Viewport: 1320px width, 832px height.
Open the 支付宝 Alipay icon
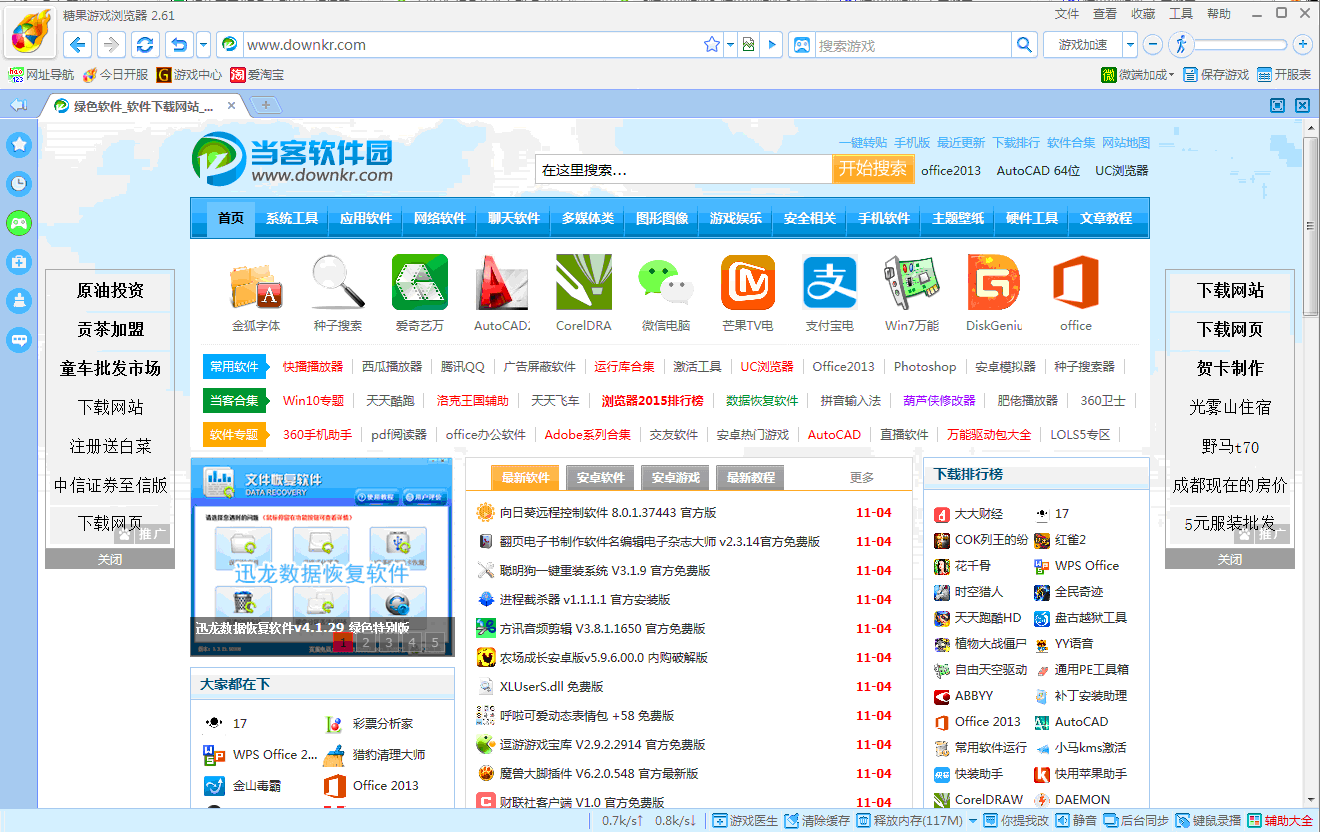coord(830,283)
